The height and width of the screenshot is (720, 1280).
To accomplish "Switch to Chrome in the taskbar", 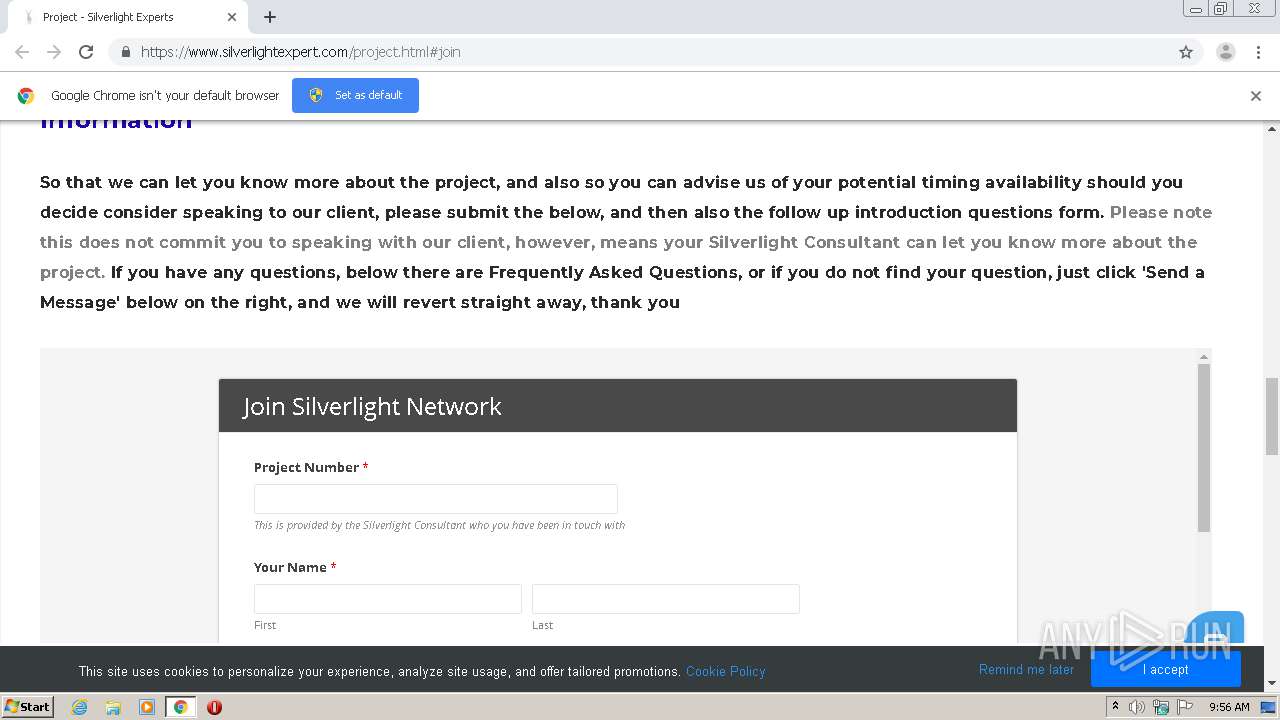I will click(x=180, y=707).
